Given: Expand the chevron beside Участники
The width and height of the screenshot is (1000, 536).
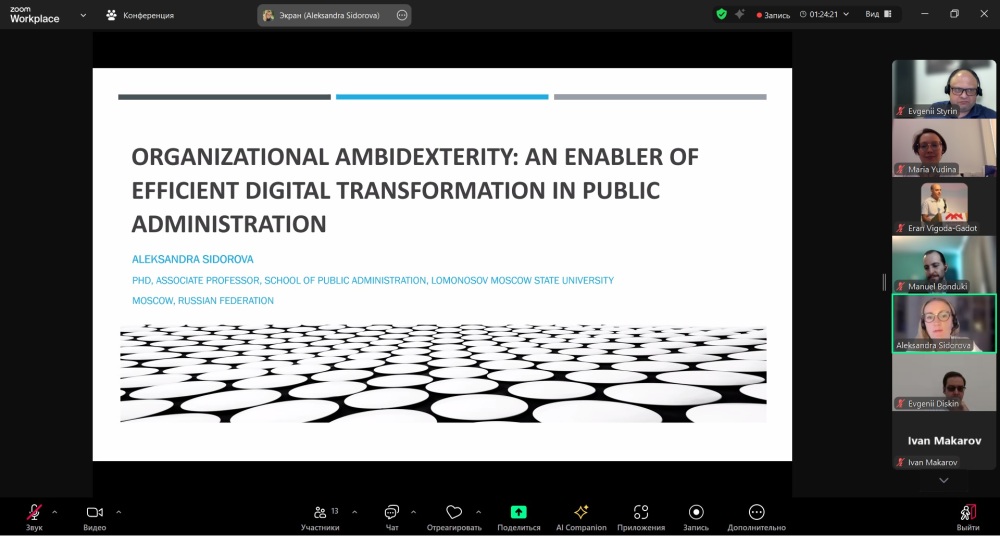Looking at the screenshot, I should pyautogui.click(x=355, y=512).
